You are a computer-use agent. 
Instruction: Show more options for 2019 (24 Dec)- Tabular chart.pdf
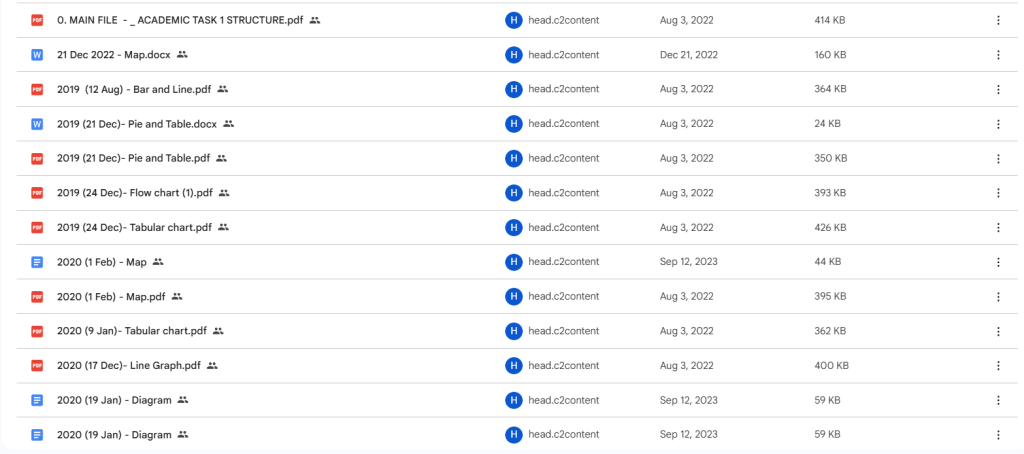[x=997, y=227]
